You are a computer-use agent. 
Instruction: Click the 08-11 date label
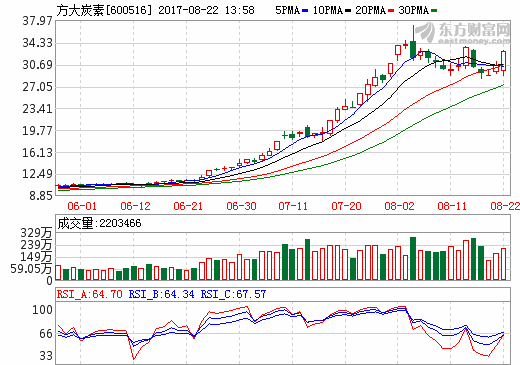pos(452,206)
